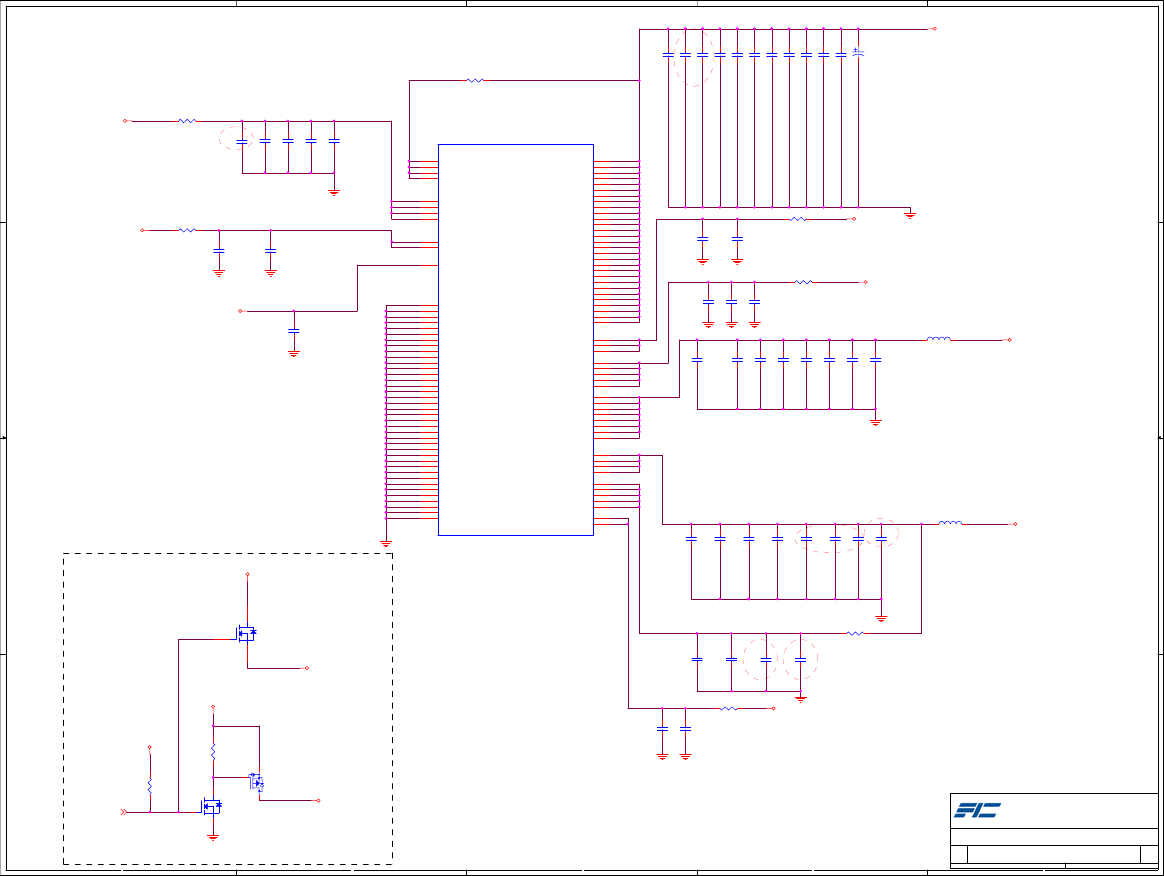Click the ground symbol under the grounded MOSFET
The height and width of the screenshot is (876, 1164).
click(213, 837)
